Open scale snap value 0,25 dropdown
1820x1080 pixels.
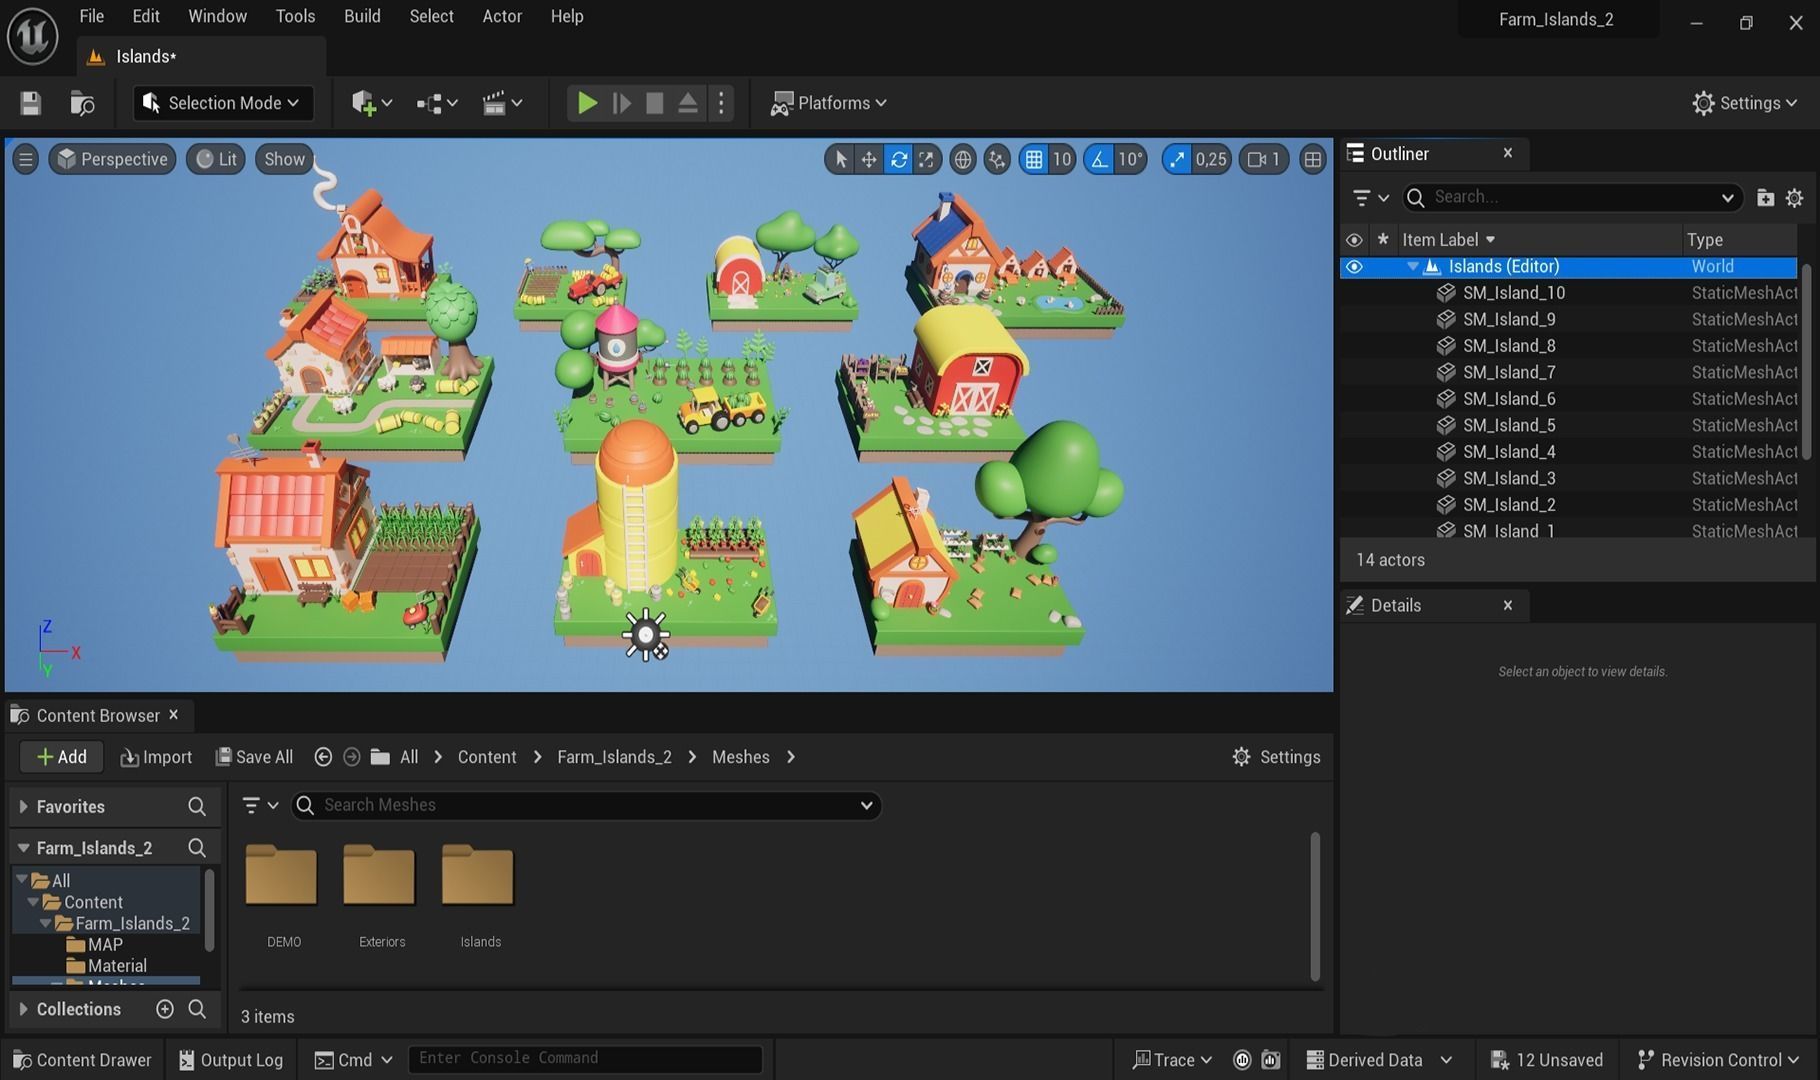(x=1211, y=159)
